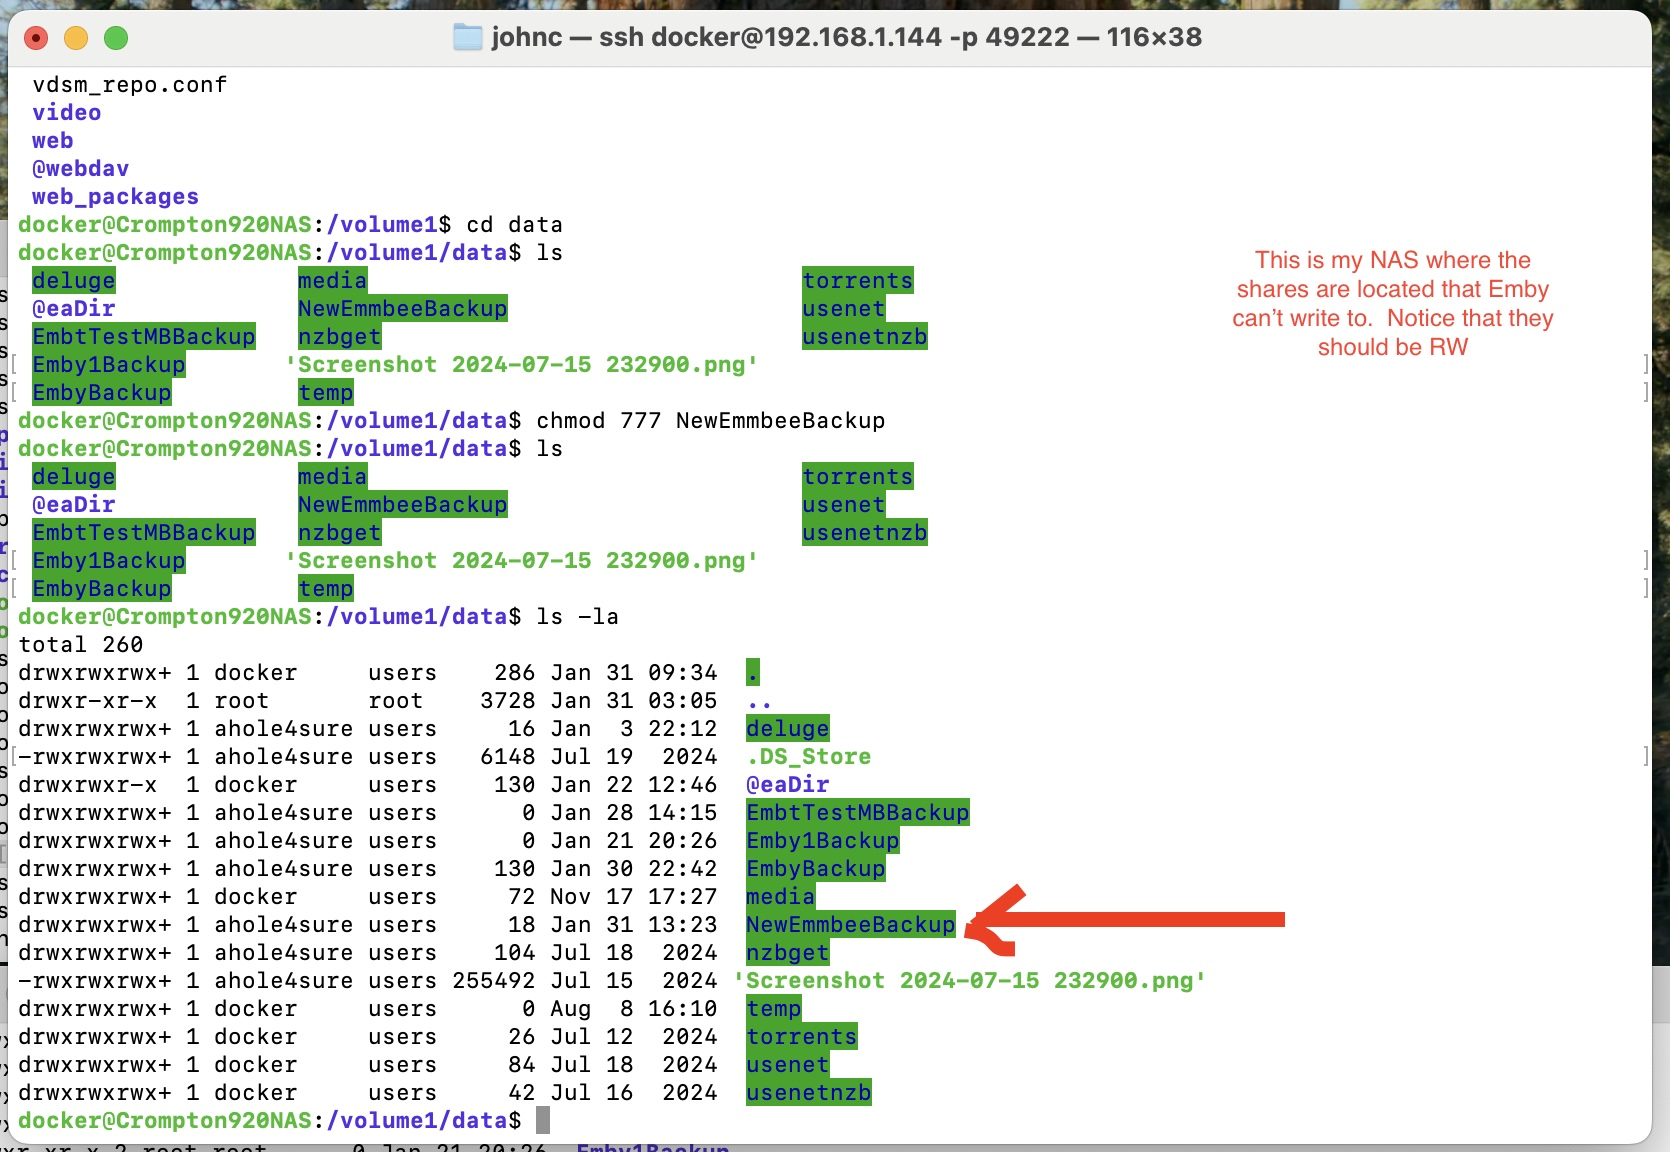Click the Screenshot png name in the ls -la listing
1670x1152 pixels.
970,981
